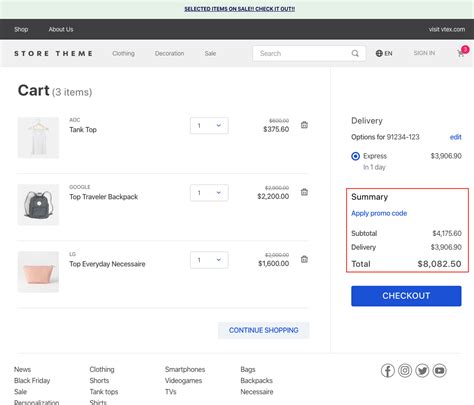The width and height of the screenshot is (474, 405).
Task: Open the EN language selector
Action: [384, 53]
